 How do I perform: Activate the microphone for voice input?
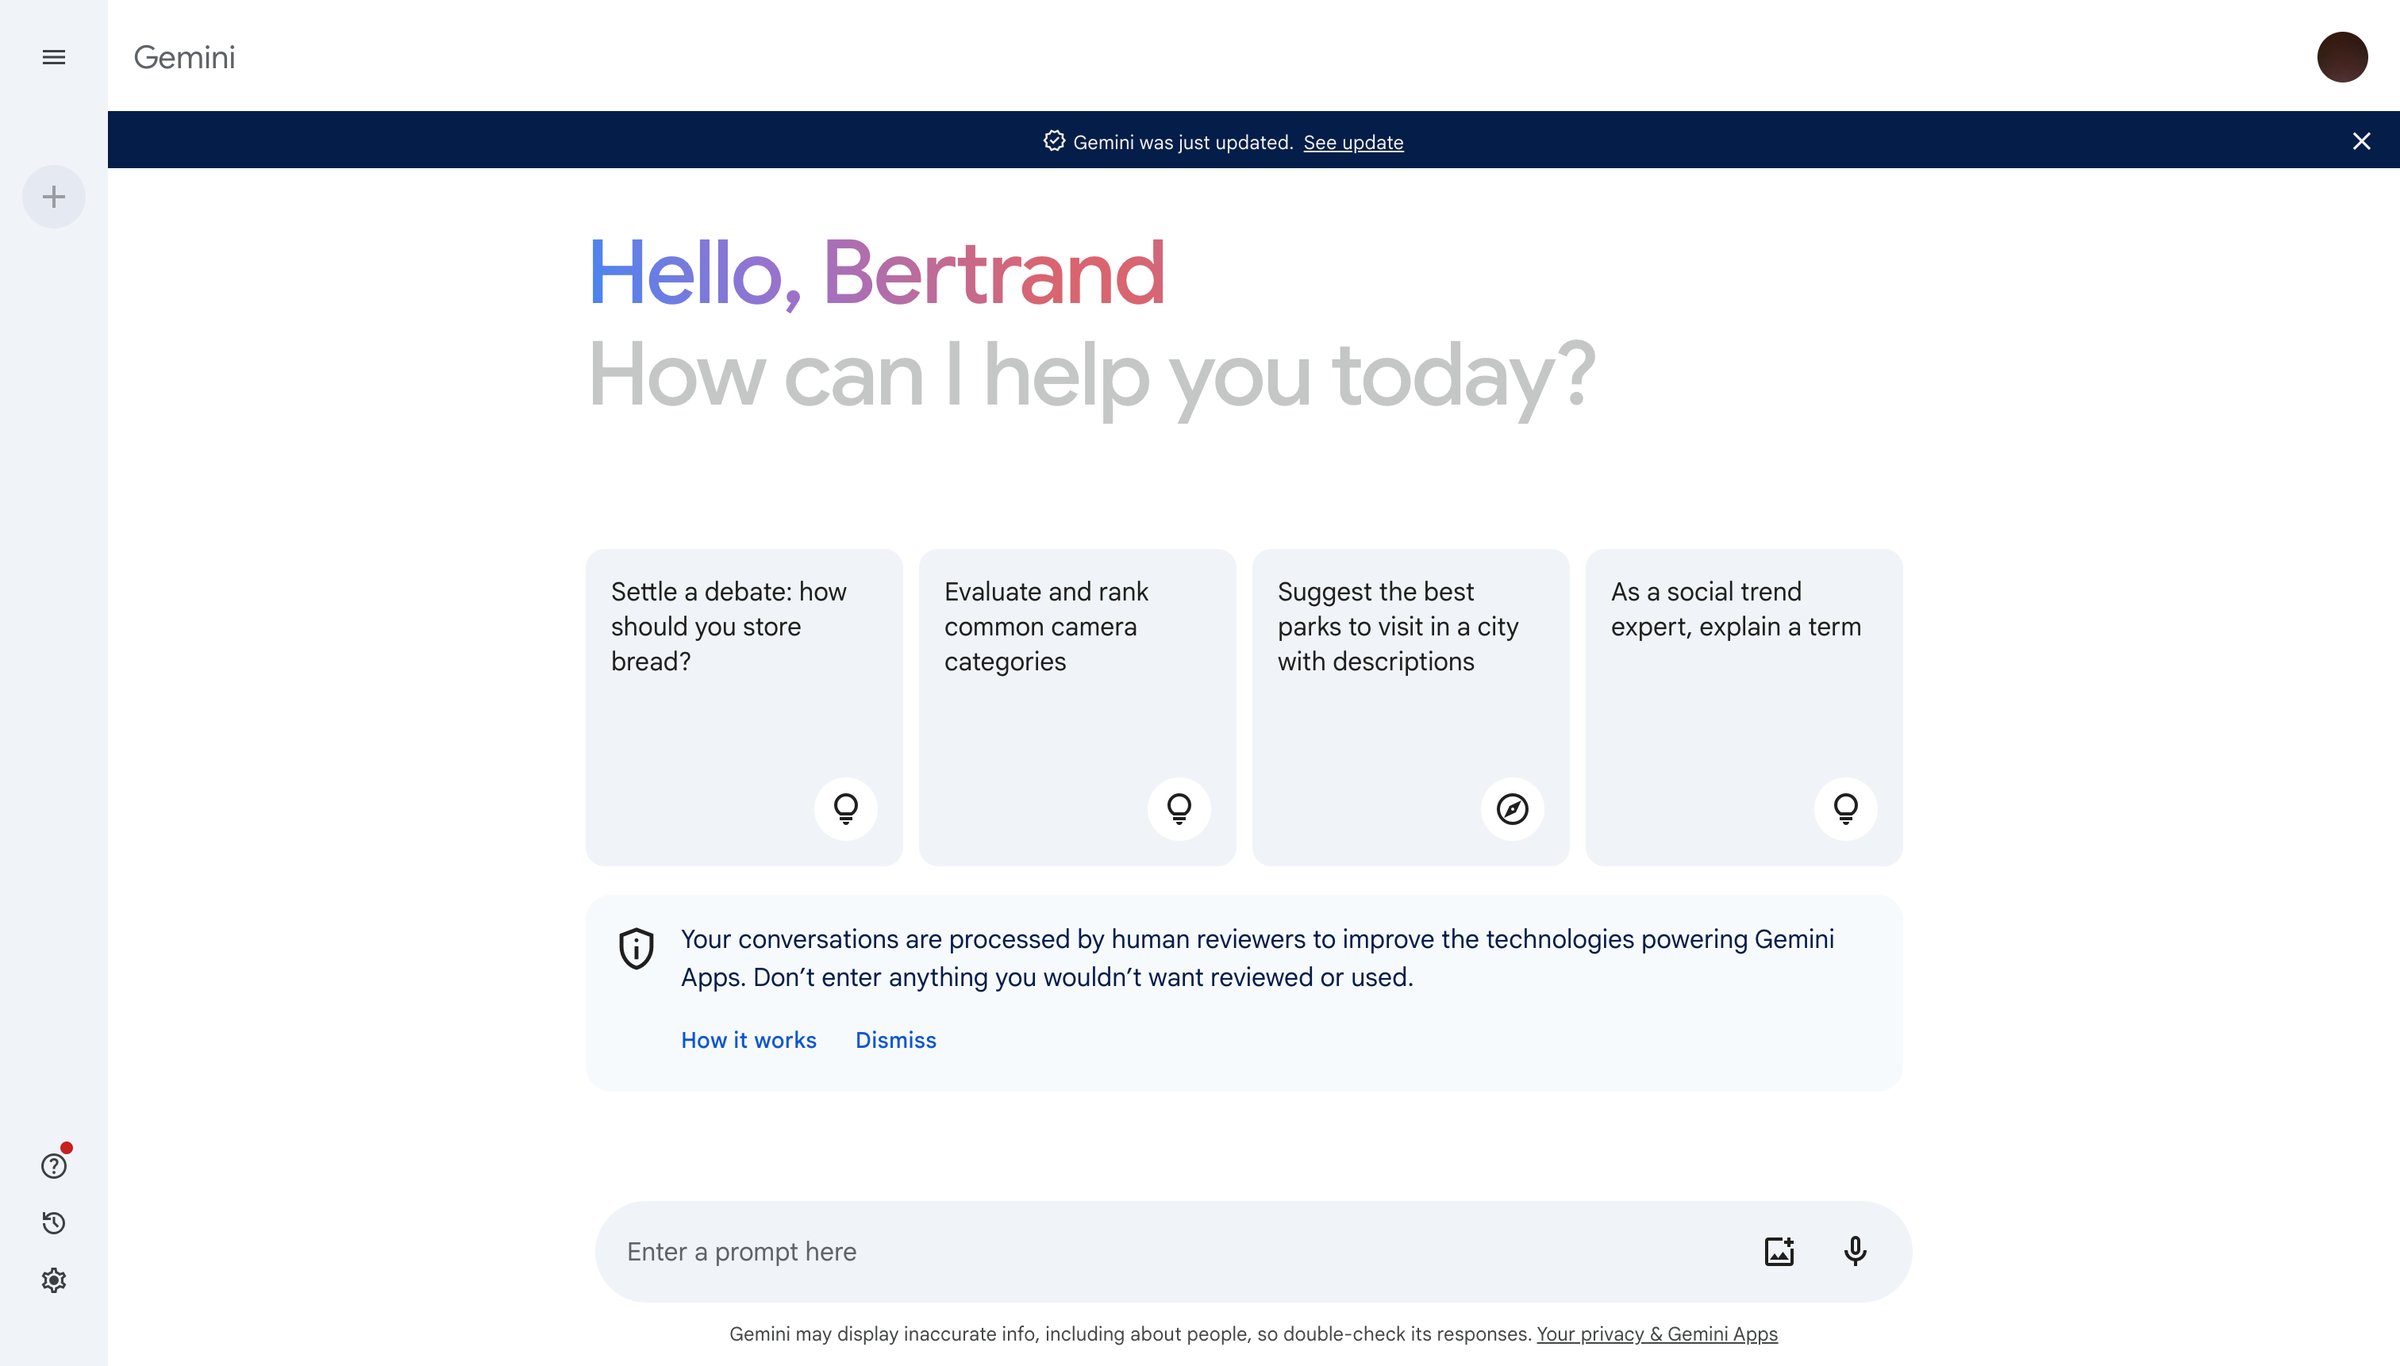(1855, 1251)
